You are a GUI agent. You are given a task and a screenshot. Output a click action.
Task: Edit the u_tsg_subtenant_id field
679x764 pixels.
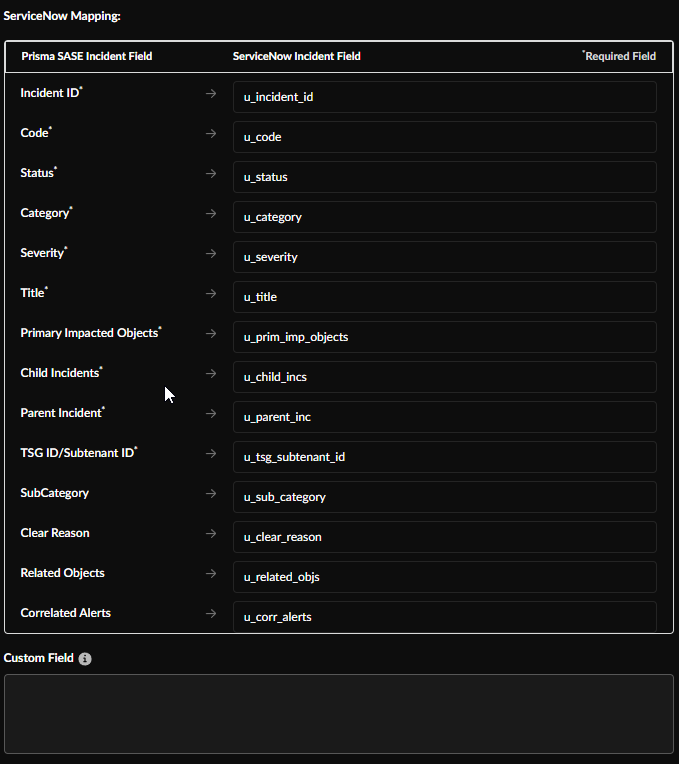[x=444, y=457]
